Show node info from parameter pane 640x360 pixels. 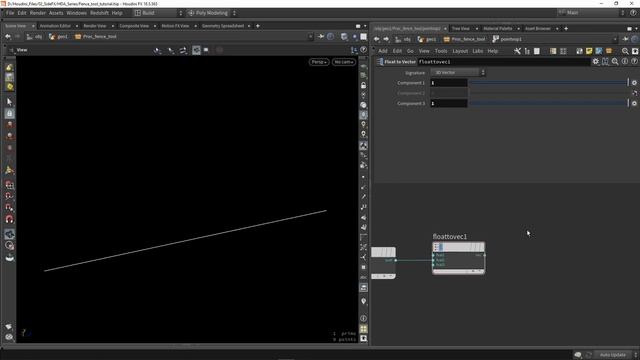pos(624,62)
